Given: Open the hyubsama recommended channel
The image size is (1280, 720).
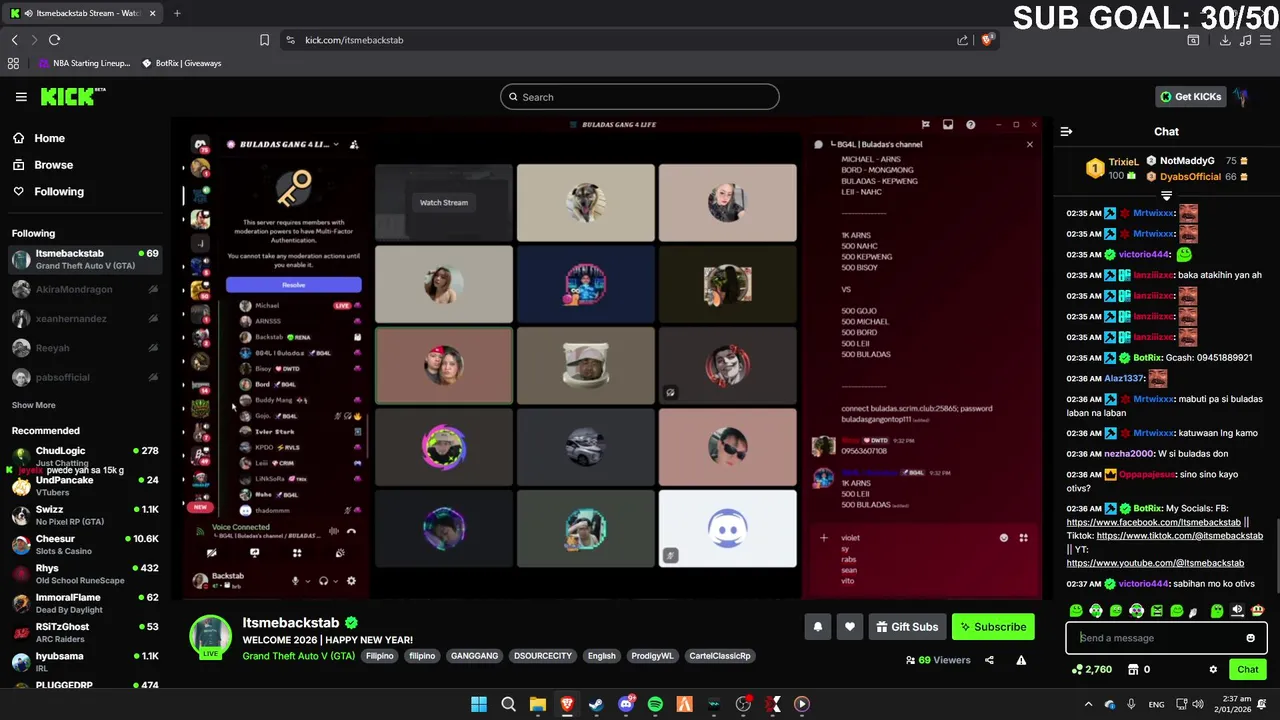Looking at the screenshot, I should (85, 661).
